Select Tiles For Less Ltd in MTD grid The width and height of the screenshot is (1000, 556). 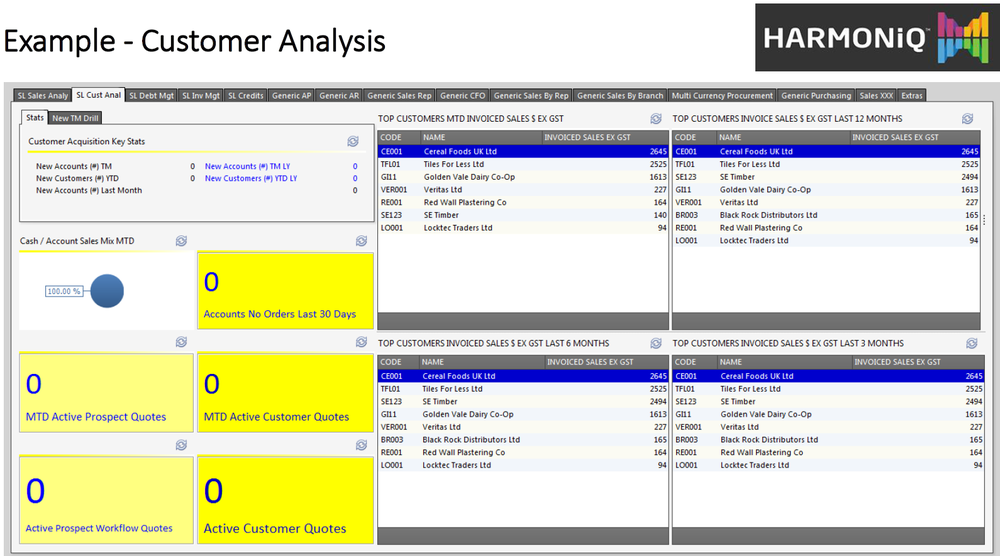pos(523,165)
